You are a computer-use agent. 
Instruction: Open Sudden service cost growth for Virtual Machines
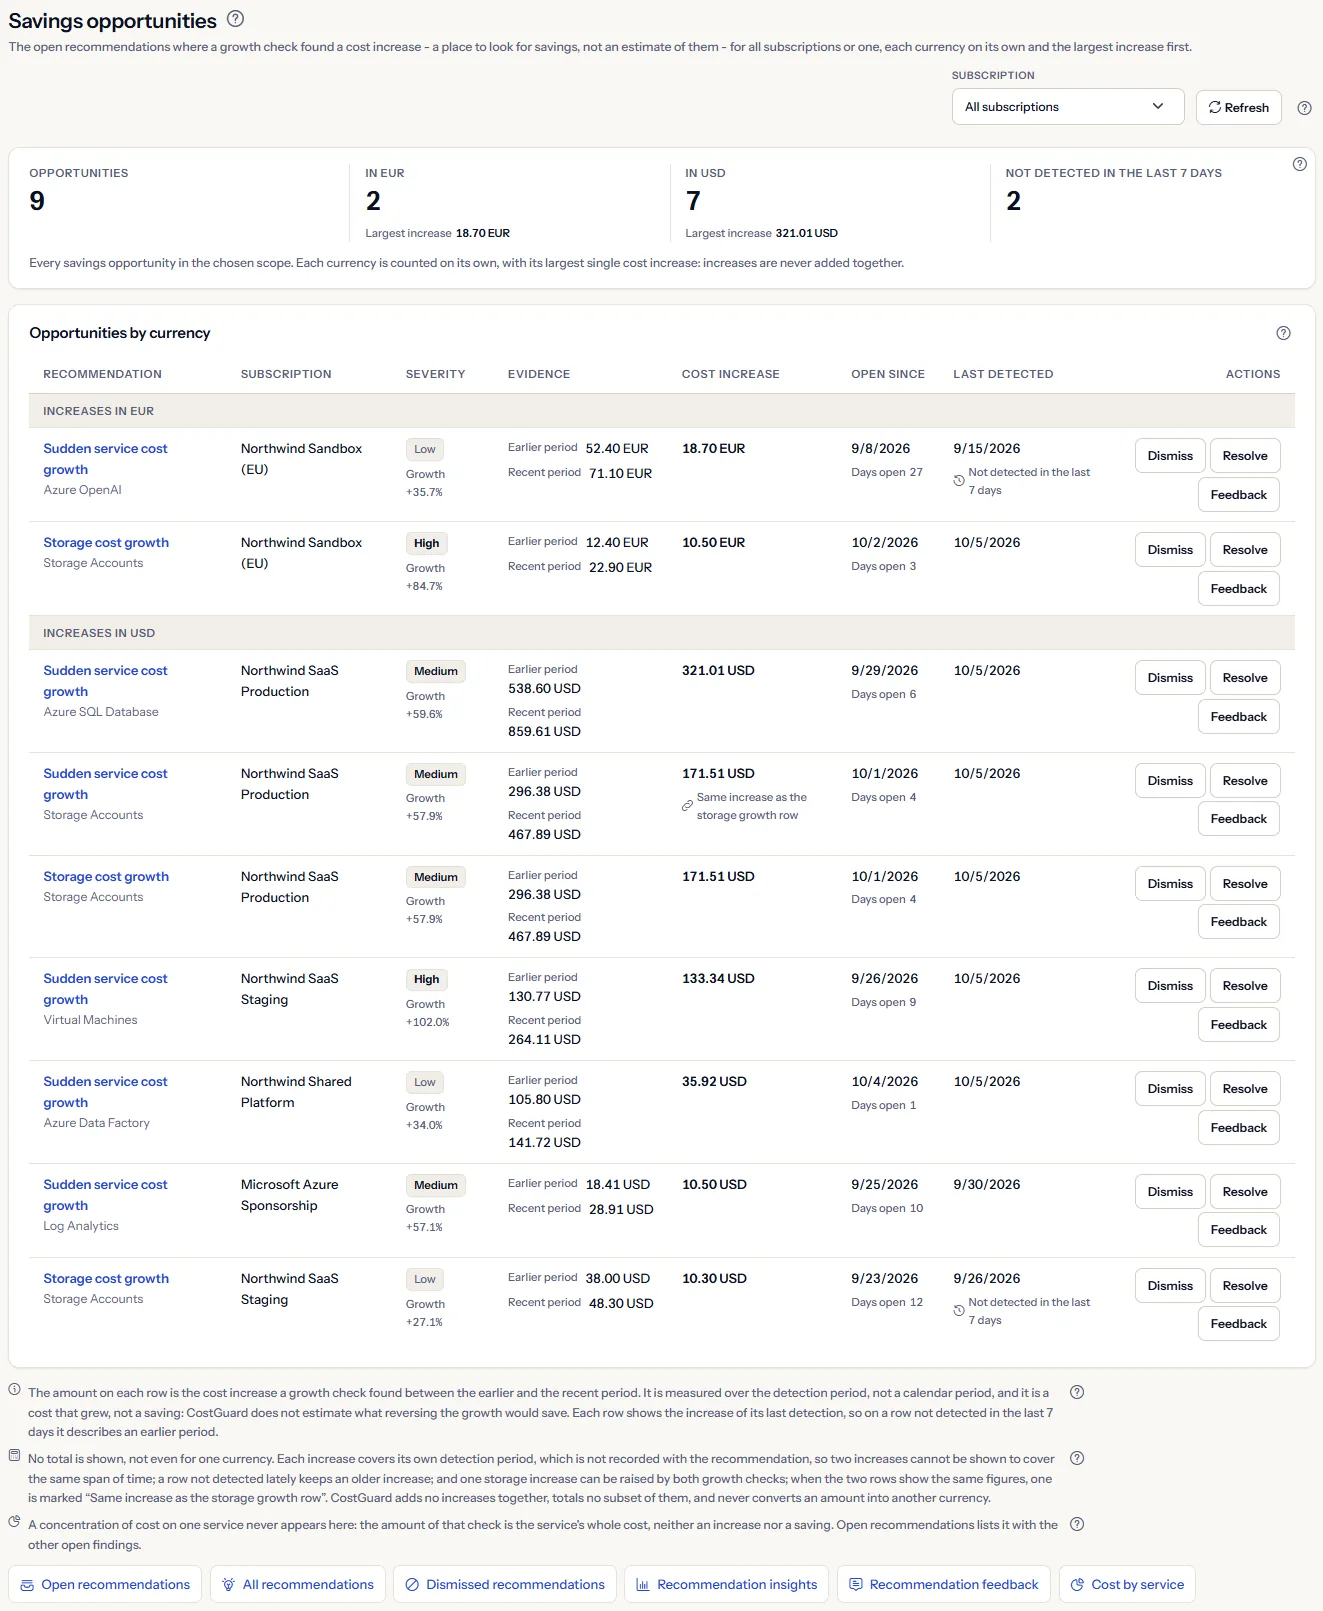[105, 989]
